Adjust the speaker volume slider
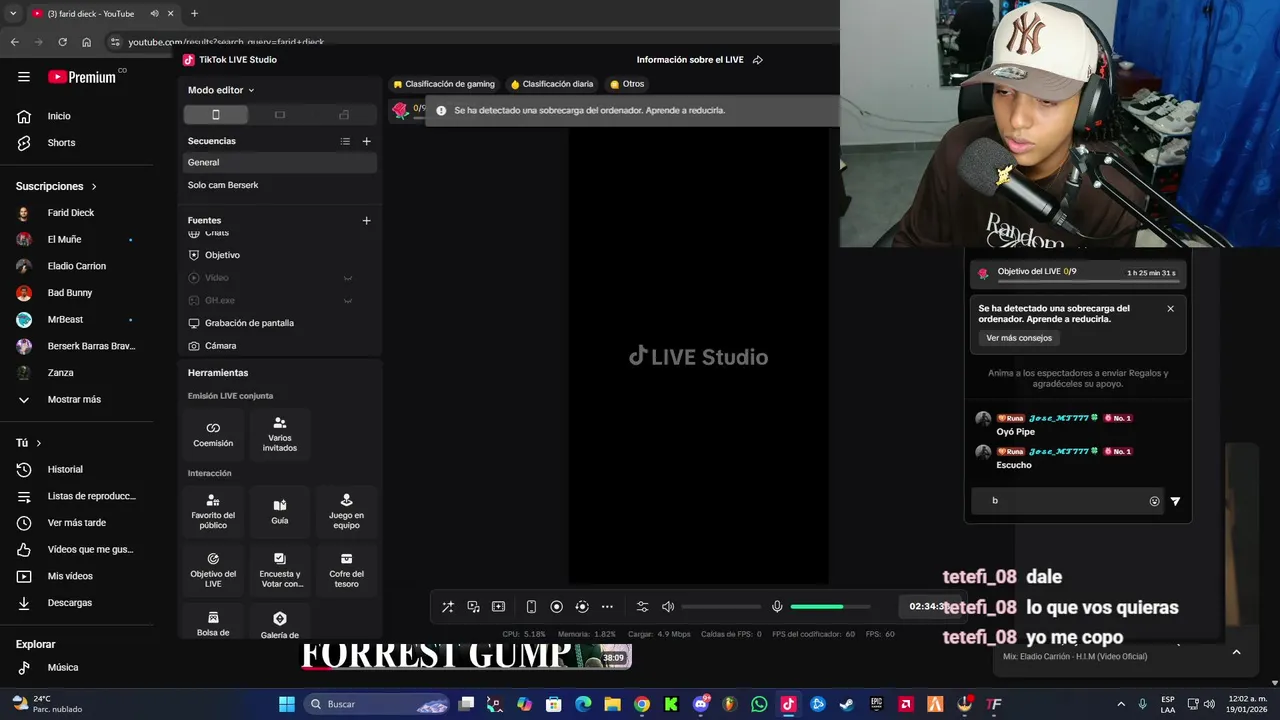This screenshot has width=1280, height=720. pos(721,607)
